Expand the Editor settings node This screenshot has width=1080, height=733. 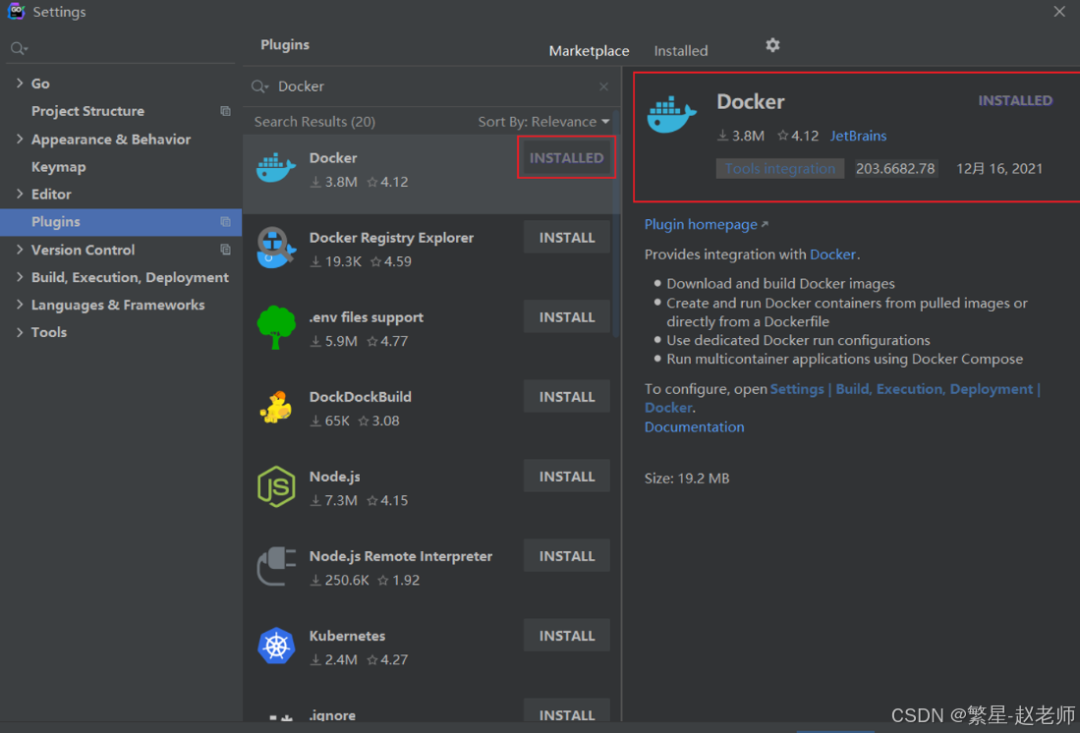coord(19,194)
